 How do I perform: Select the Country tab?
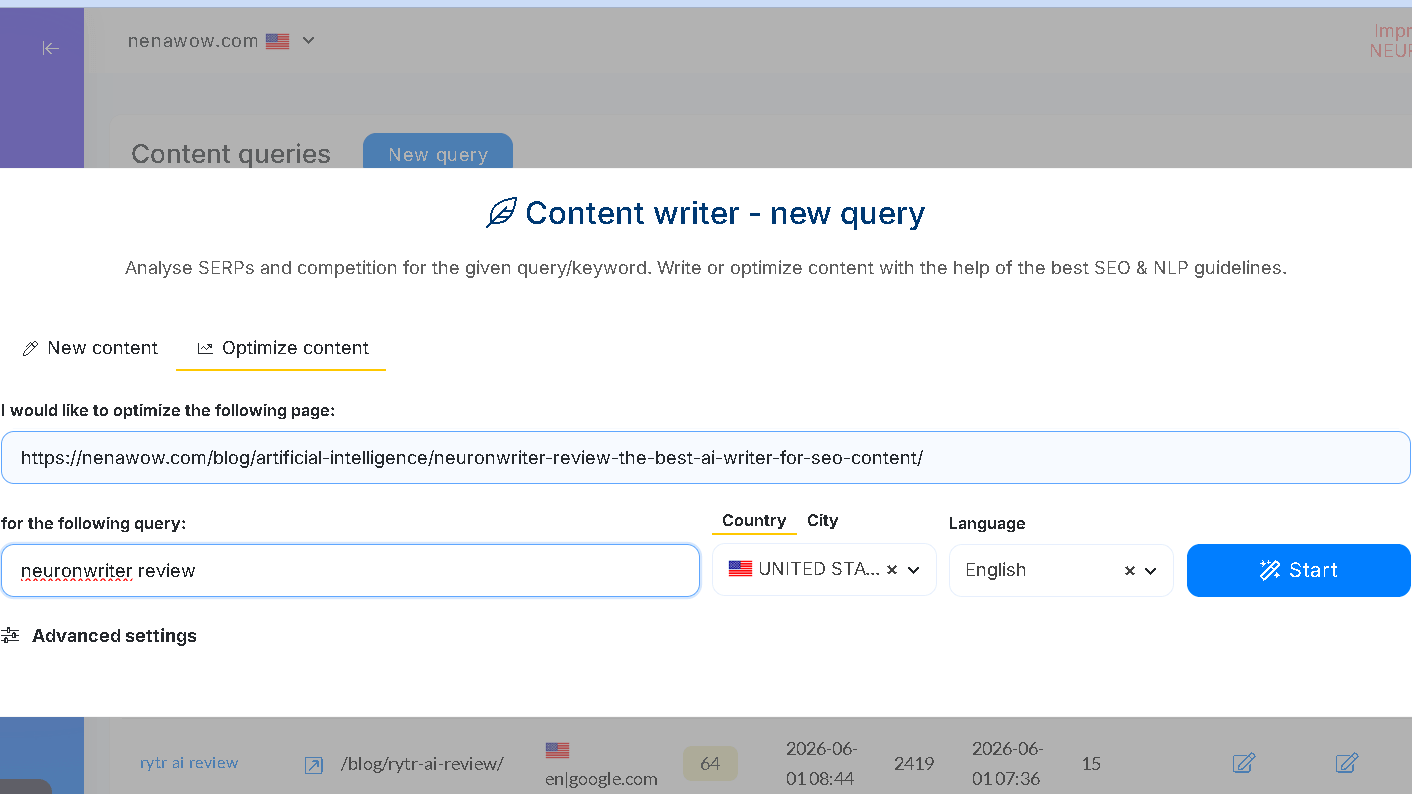point(753,521)
